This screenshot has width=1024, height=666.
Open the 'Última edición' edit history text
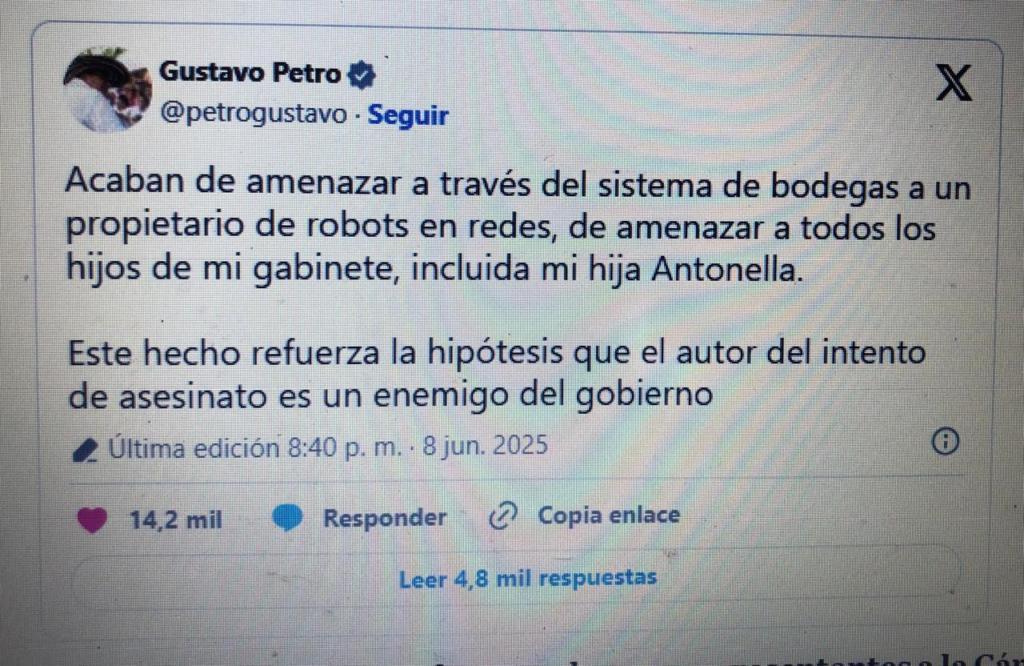point(194,449)
